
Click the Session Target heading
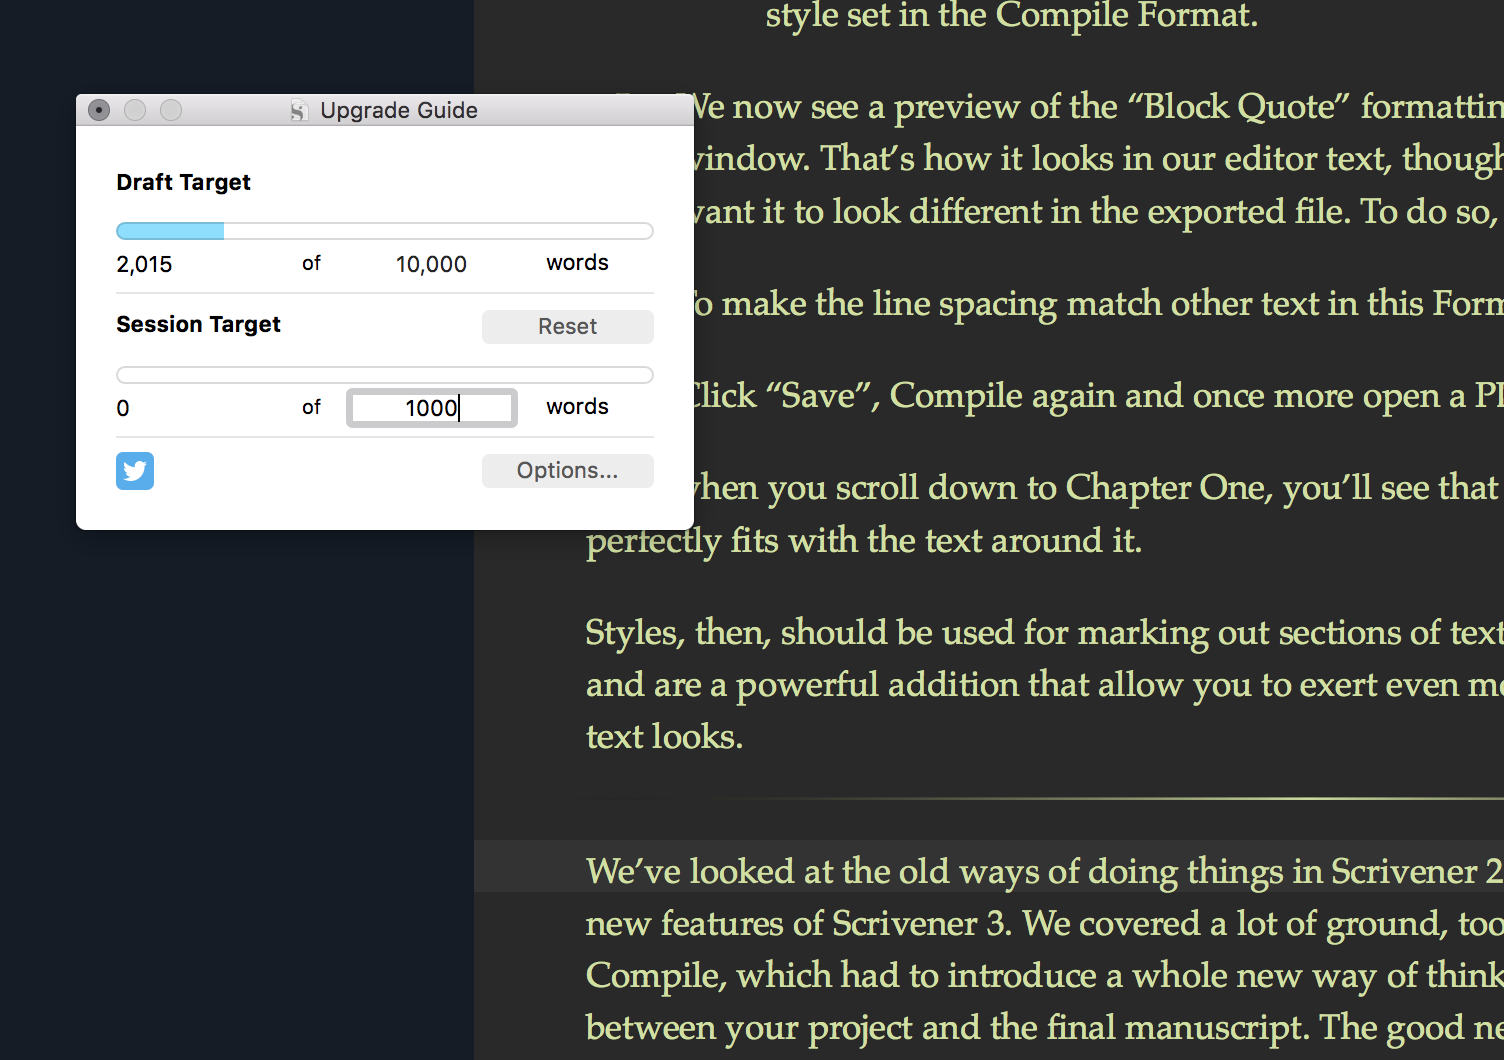pyautogui.click(x=198, y=324)
